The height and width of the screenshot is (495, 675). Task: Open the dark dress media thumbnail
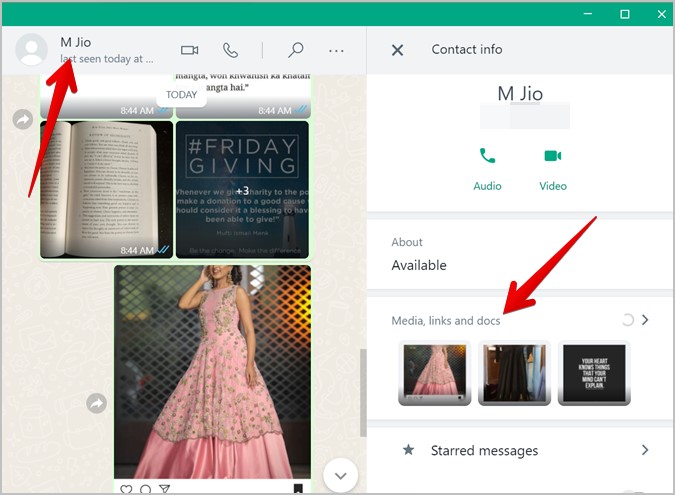pyautogui.click(x=514, y=373)
